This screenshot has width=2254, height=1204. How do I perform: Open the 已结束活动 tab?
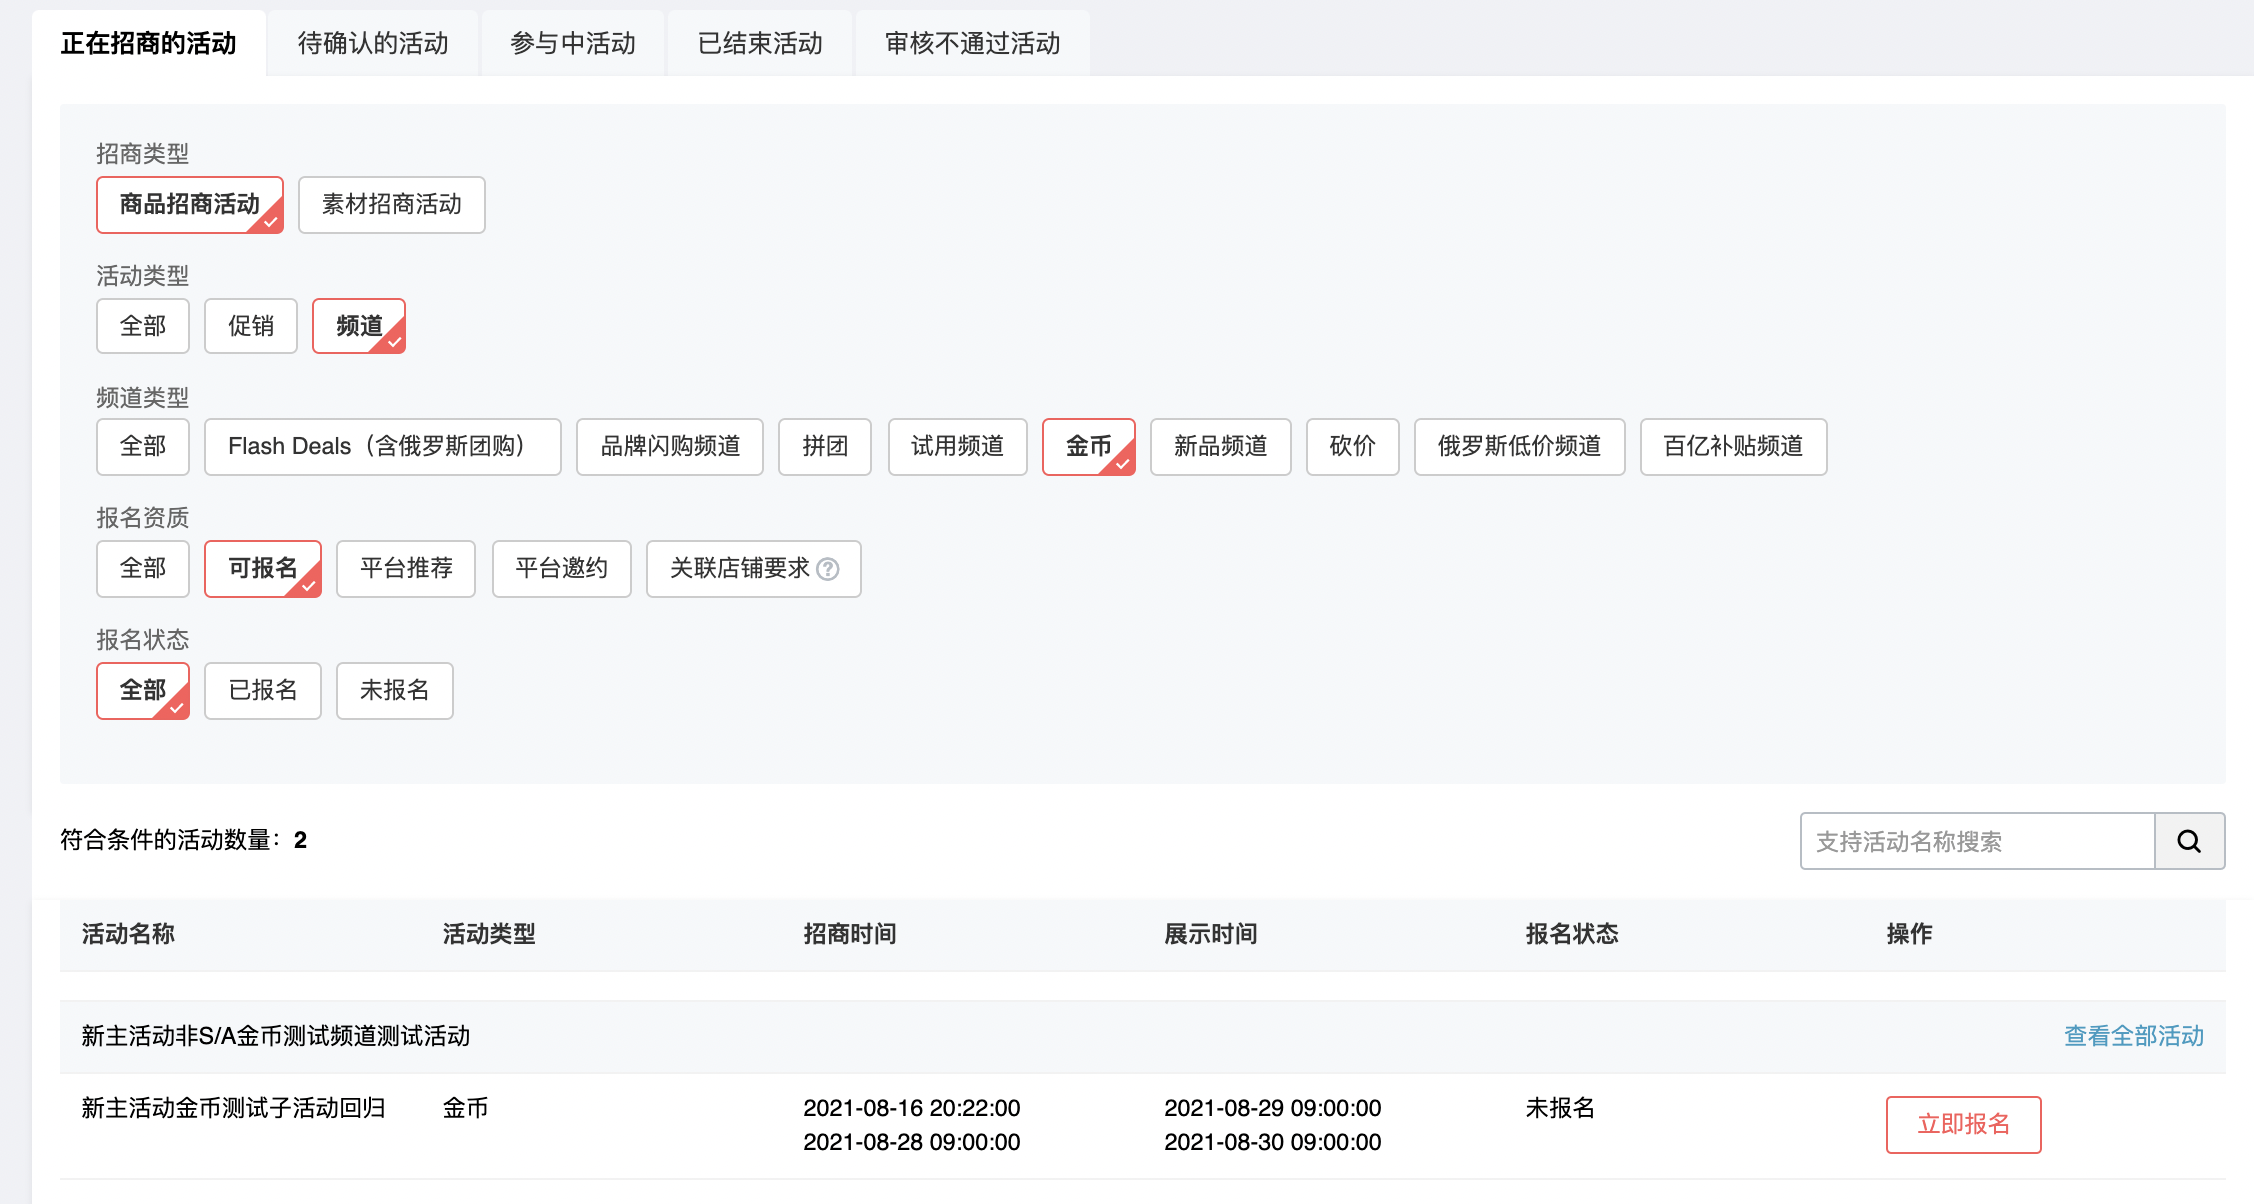tap(760, 43)
